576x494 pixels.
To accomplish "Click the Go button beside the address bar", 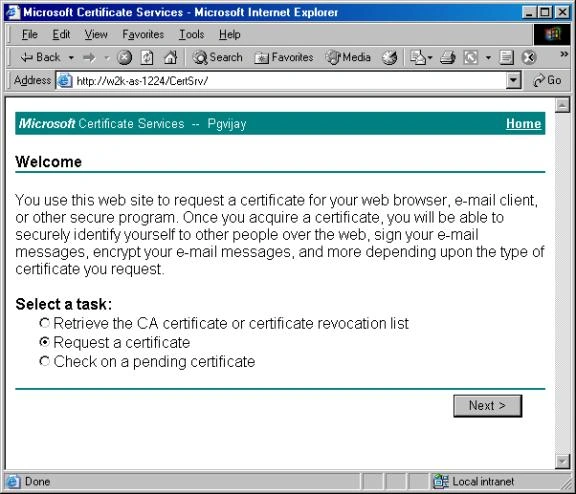I will [547, 80].
